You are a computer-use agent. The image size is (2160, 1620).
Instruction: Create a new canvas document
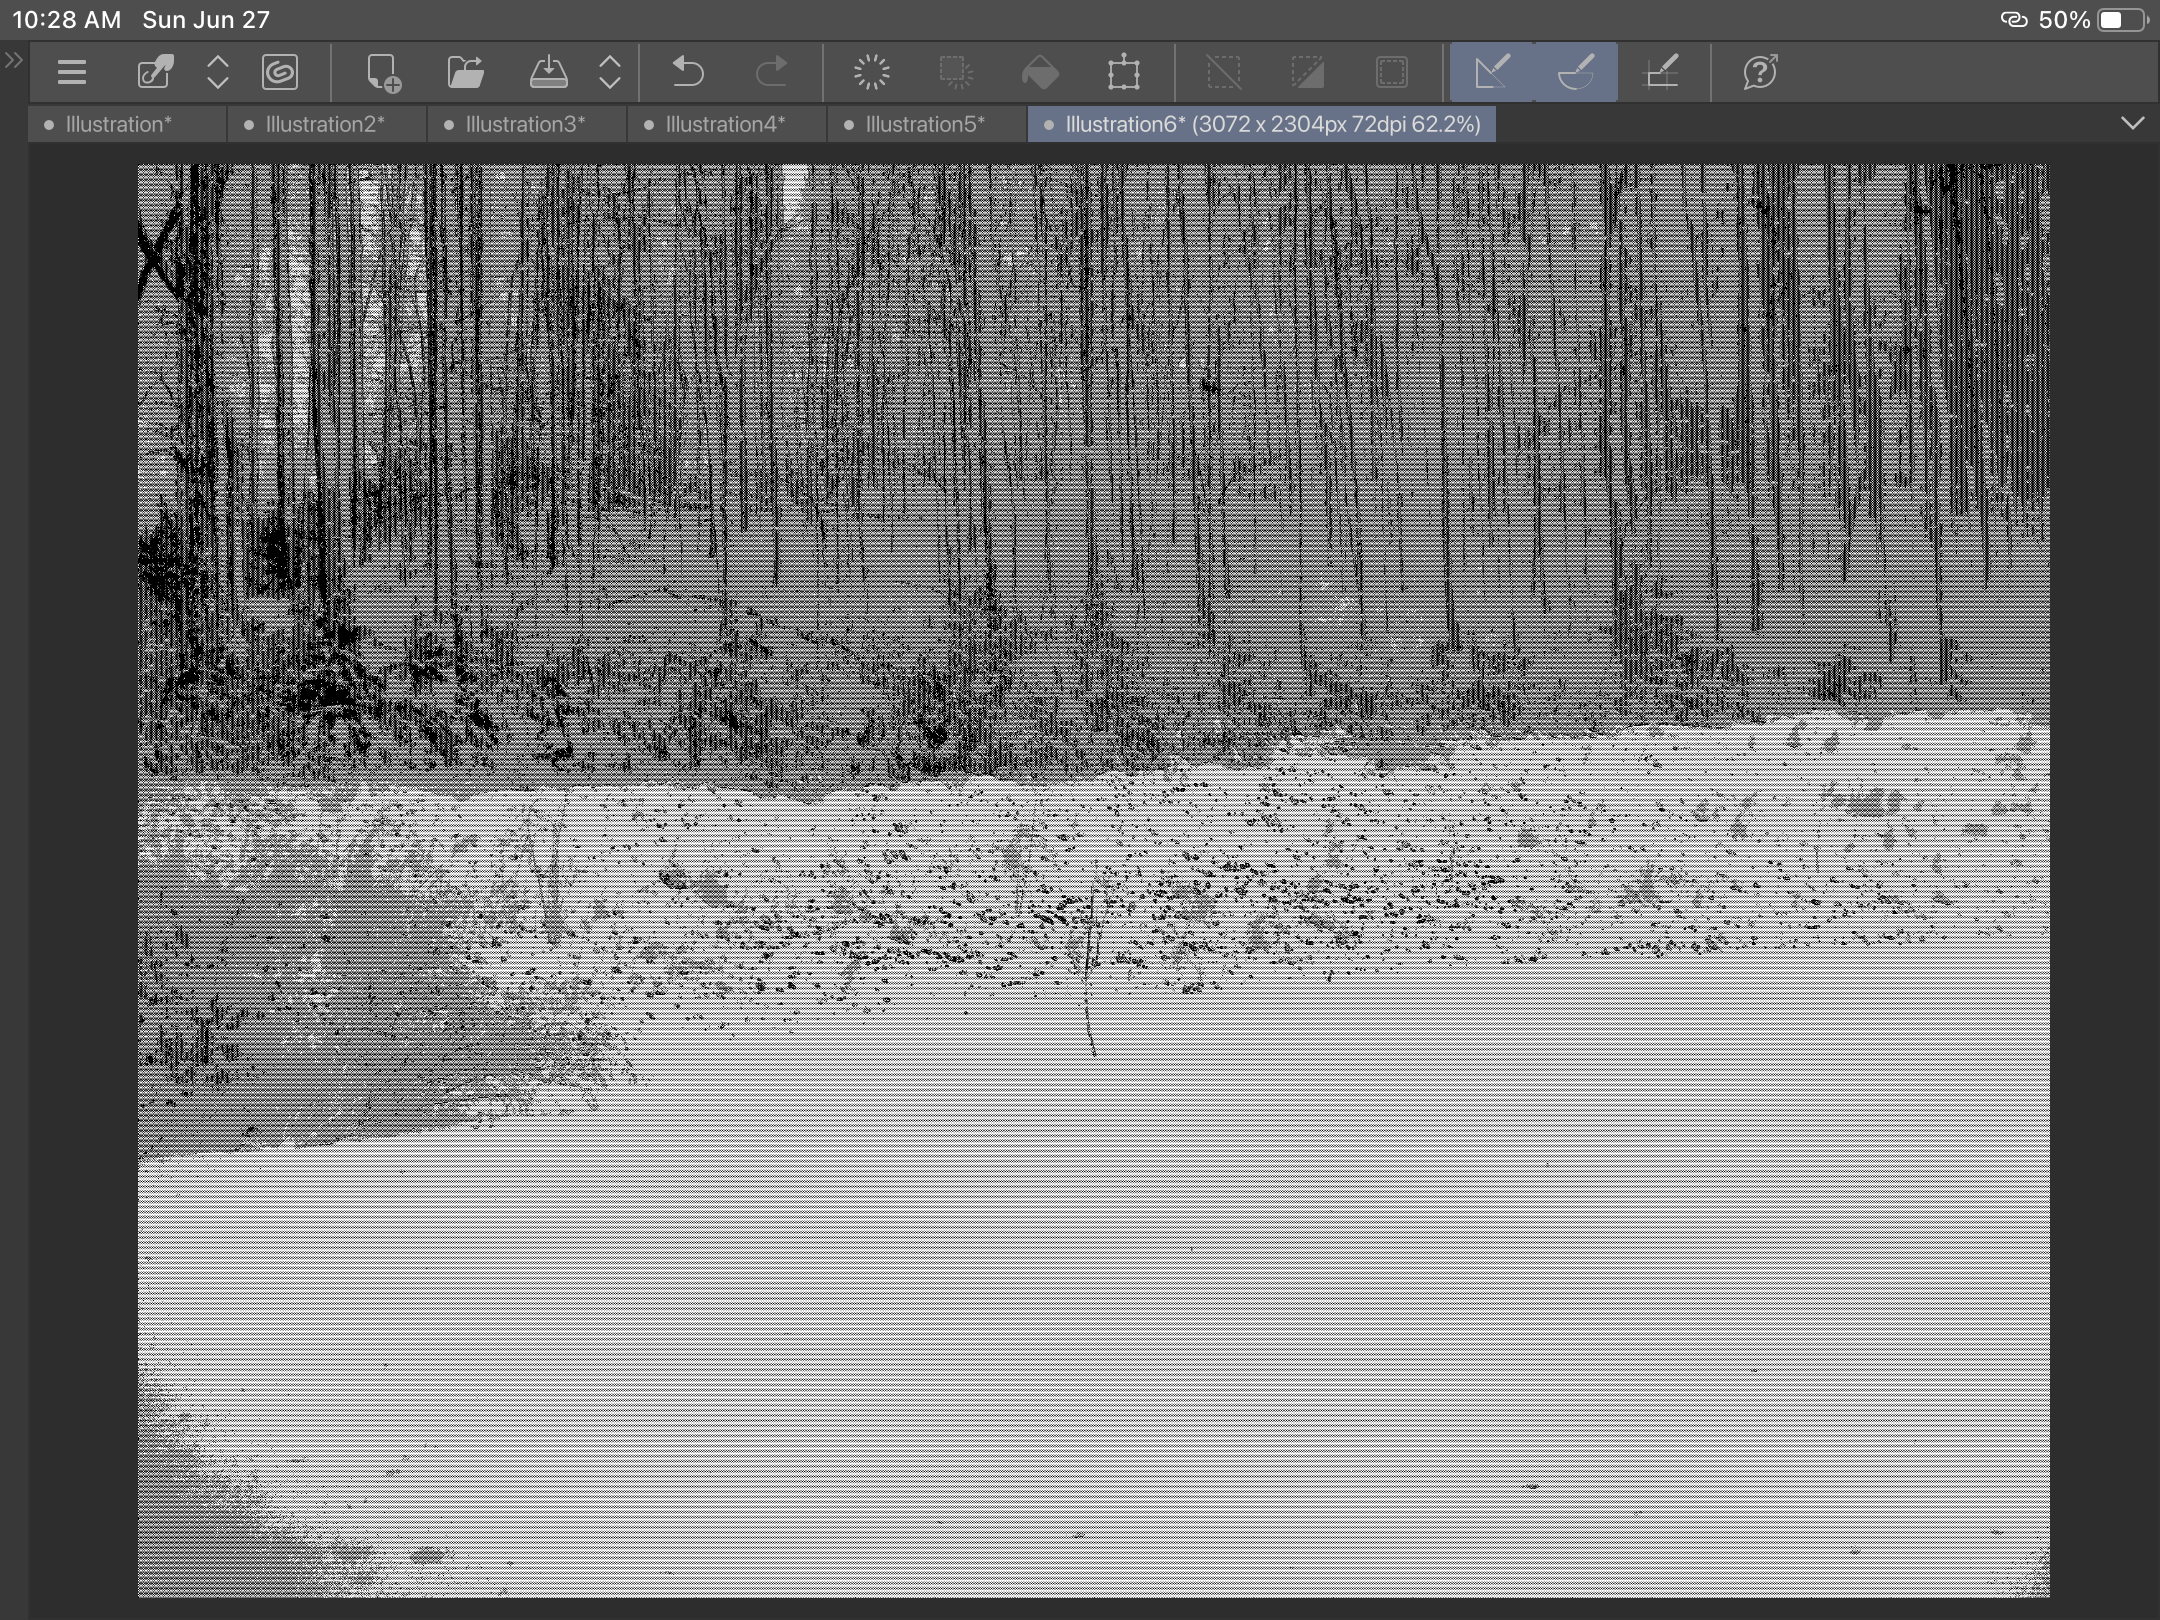click(x=383, y=73)
